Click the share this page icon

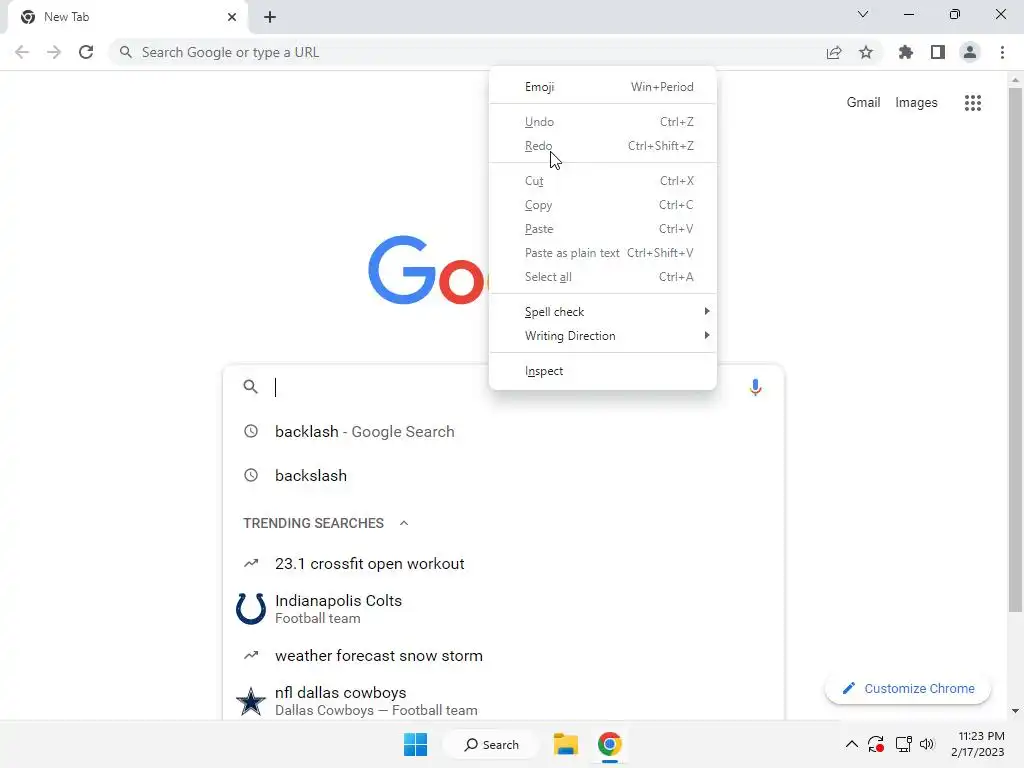[834, 52]
